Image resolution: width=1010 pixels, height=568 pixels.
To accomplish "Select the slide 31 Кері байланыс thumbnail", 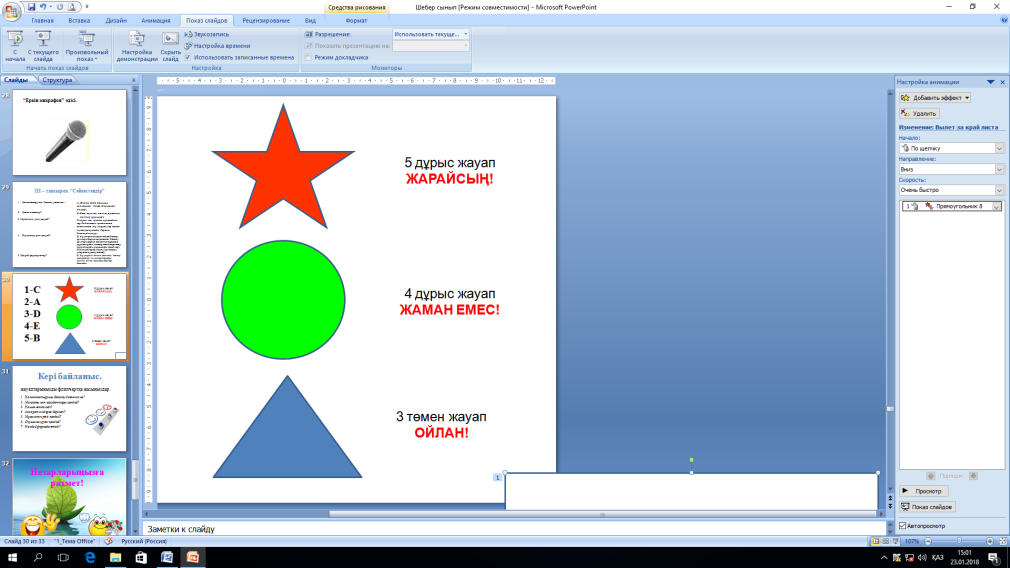I will (x=70, y=408).
